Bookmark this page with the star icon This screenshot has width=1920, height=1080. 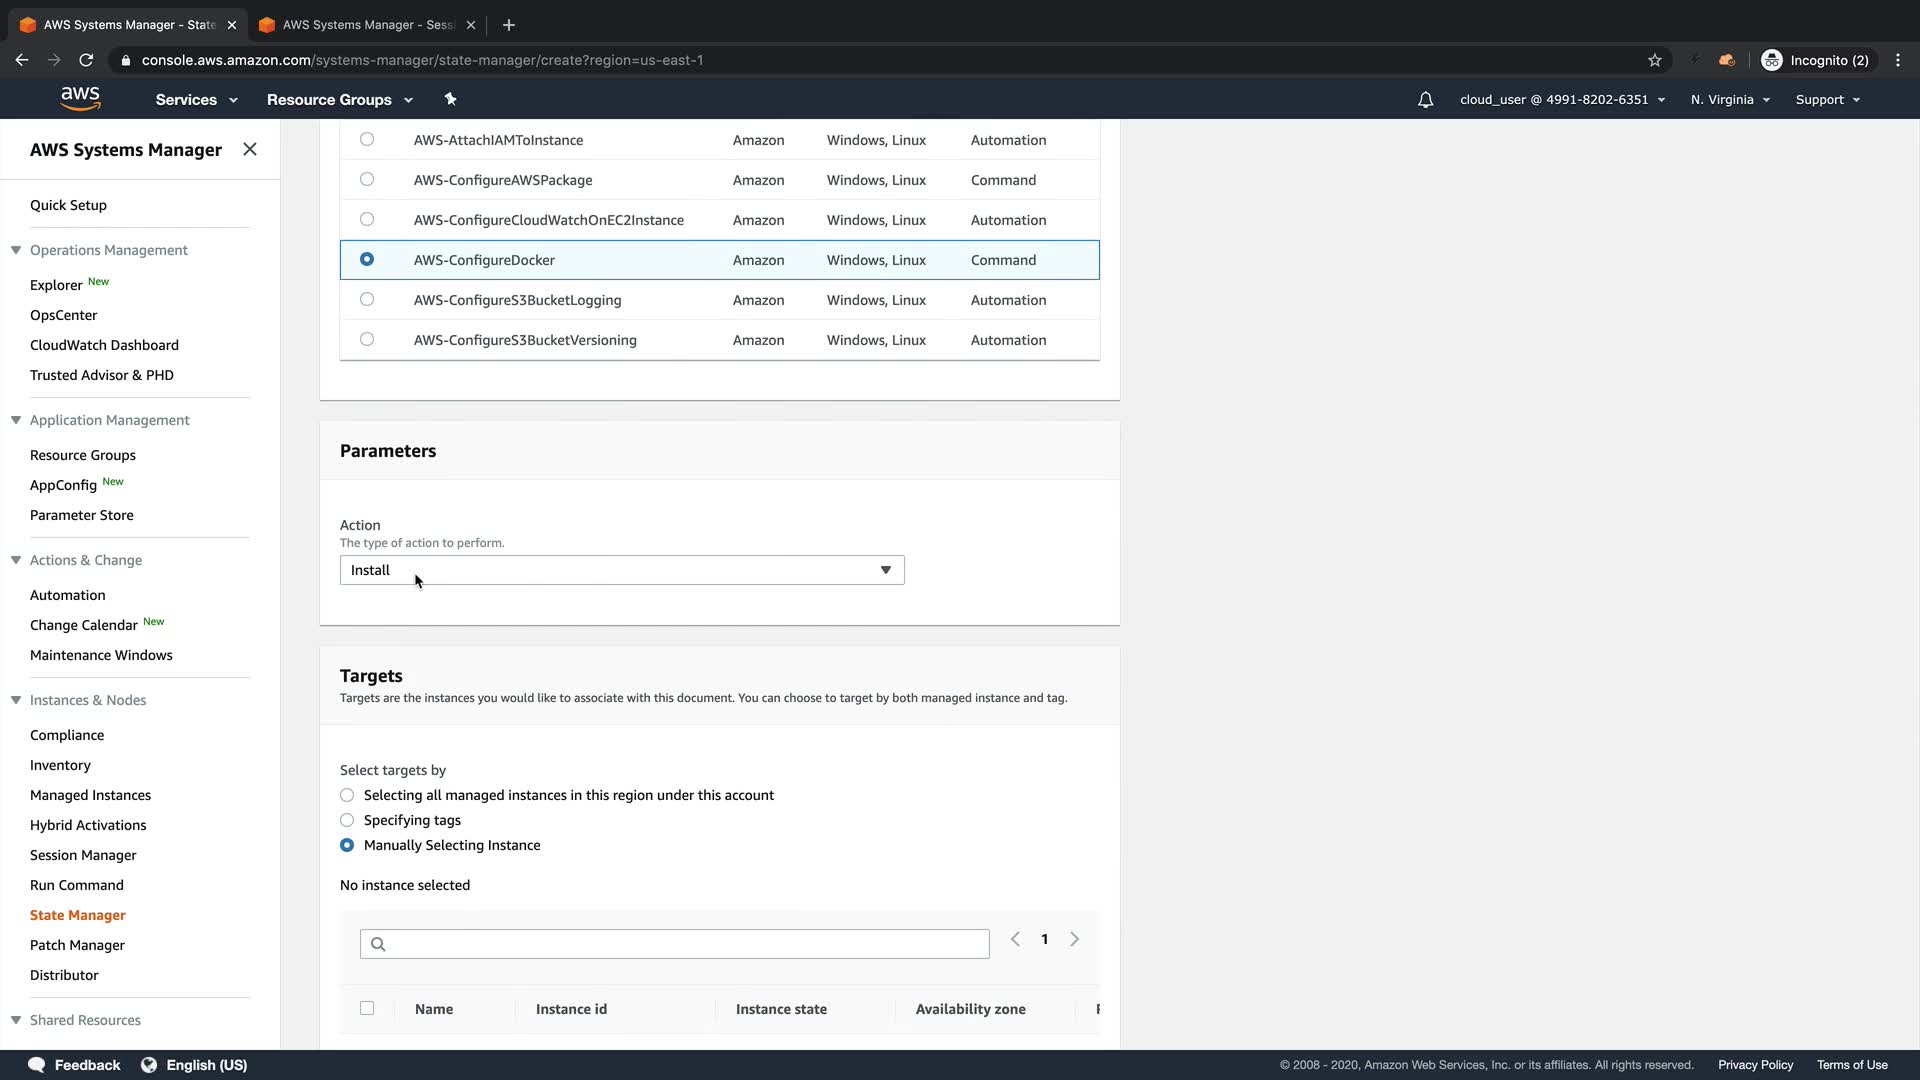1655,60
